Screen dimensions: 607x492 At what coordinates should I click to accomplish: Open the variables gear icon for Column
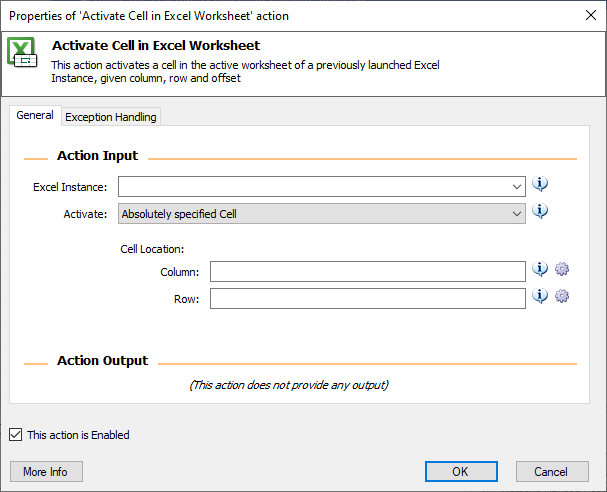click(562, 269)
